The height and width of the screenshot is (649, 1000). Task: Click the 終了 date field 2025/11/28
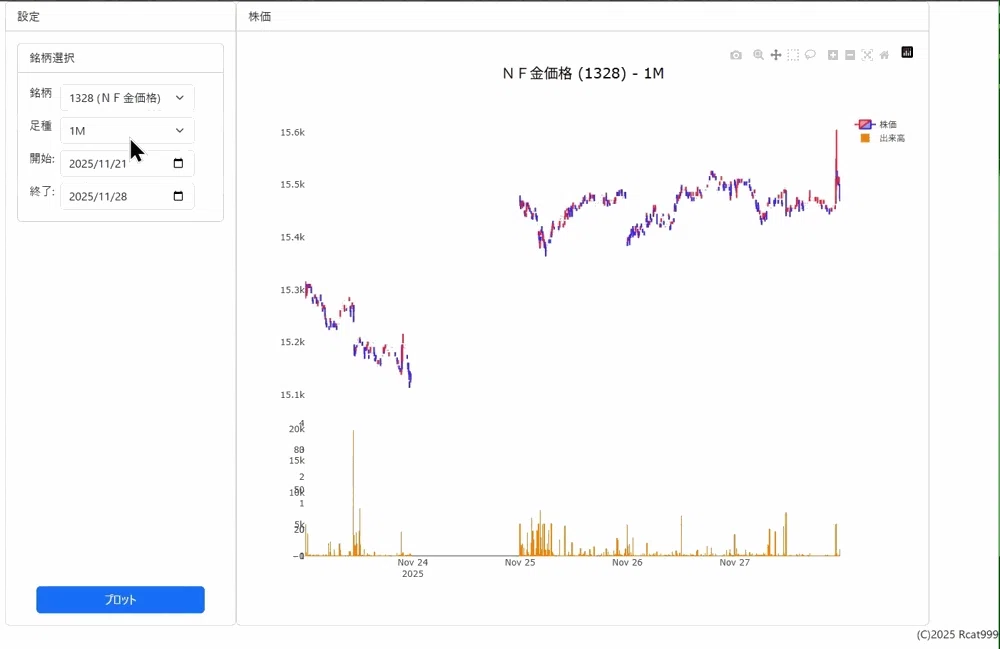(128, 196)
